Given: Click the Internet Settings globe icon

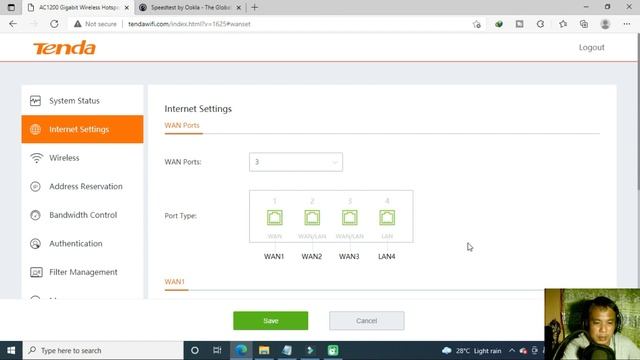Looking at the screenshot, I should pyautogui.click(x=36, y=129).
